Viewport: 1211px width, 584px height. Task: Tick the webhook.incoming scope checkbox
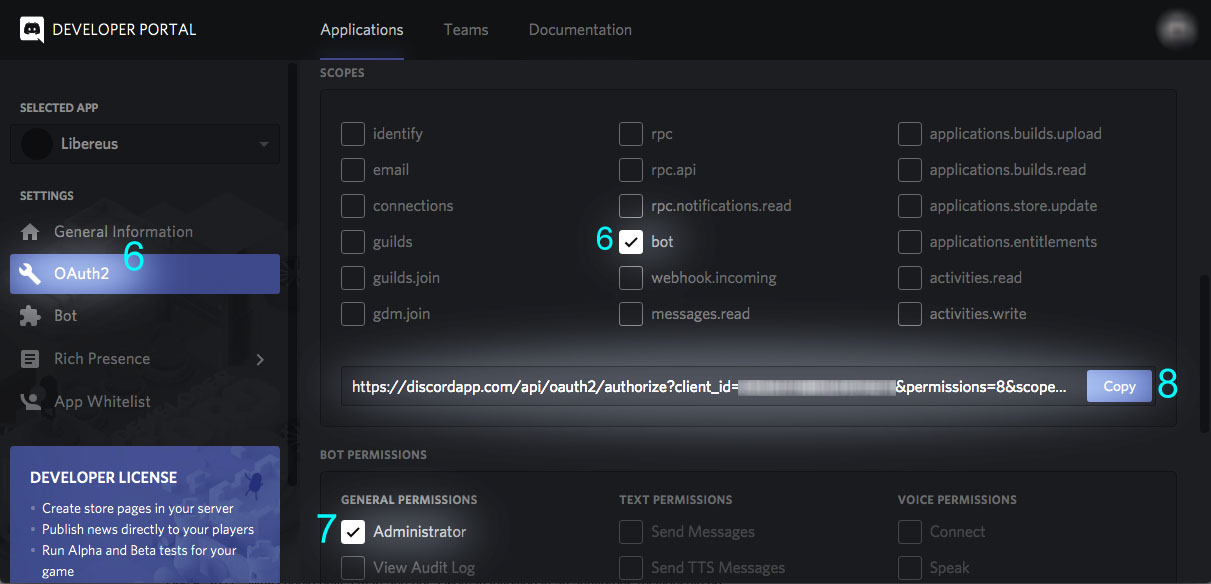631,278
